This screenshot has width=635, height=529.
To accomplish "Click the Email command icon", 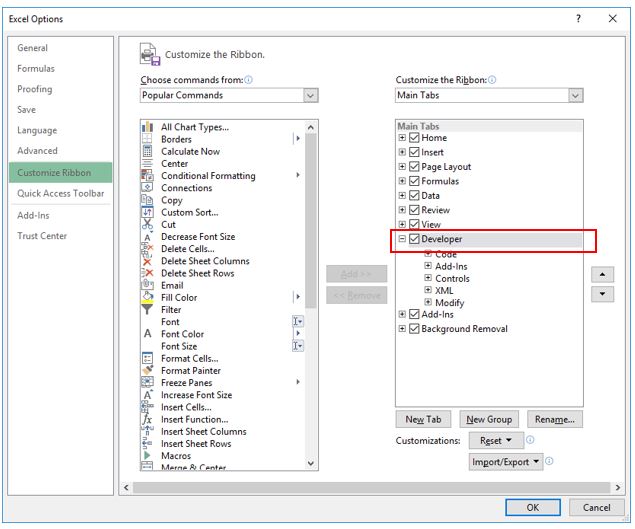I will [x=147, y=286].
